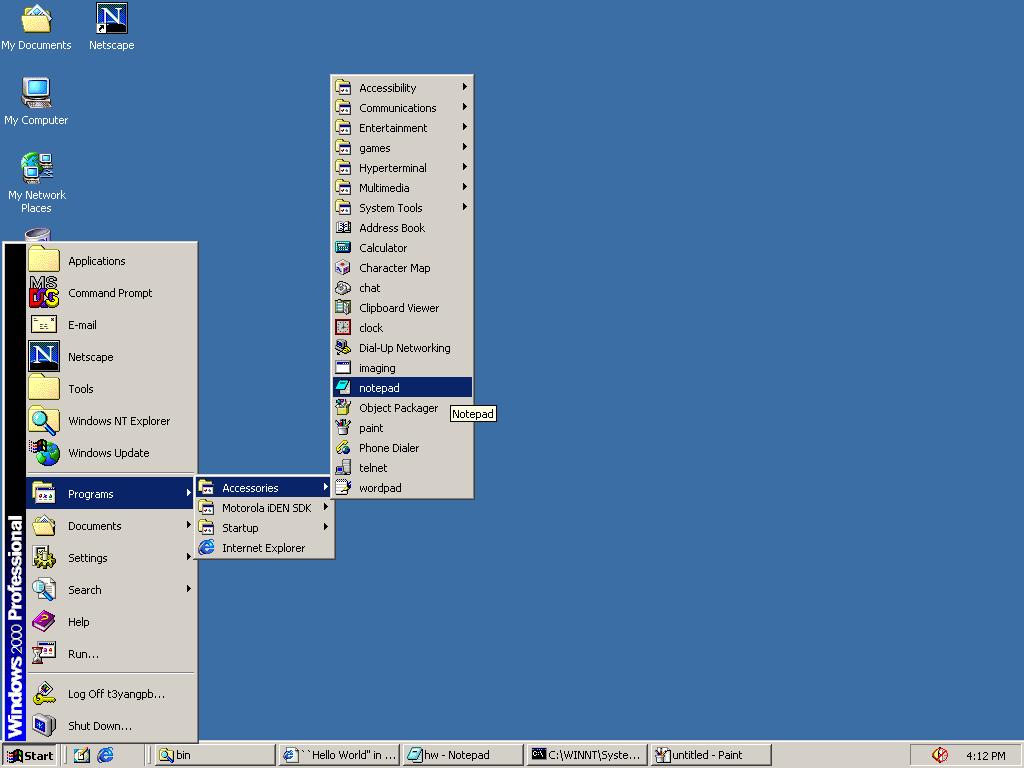Image resolution: width=1024 pixels, height=768 pixels.
Task: Choose Shut Down... from Start menu
Action: [111, 726]
